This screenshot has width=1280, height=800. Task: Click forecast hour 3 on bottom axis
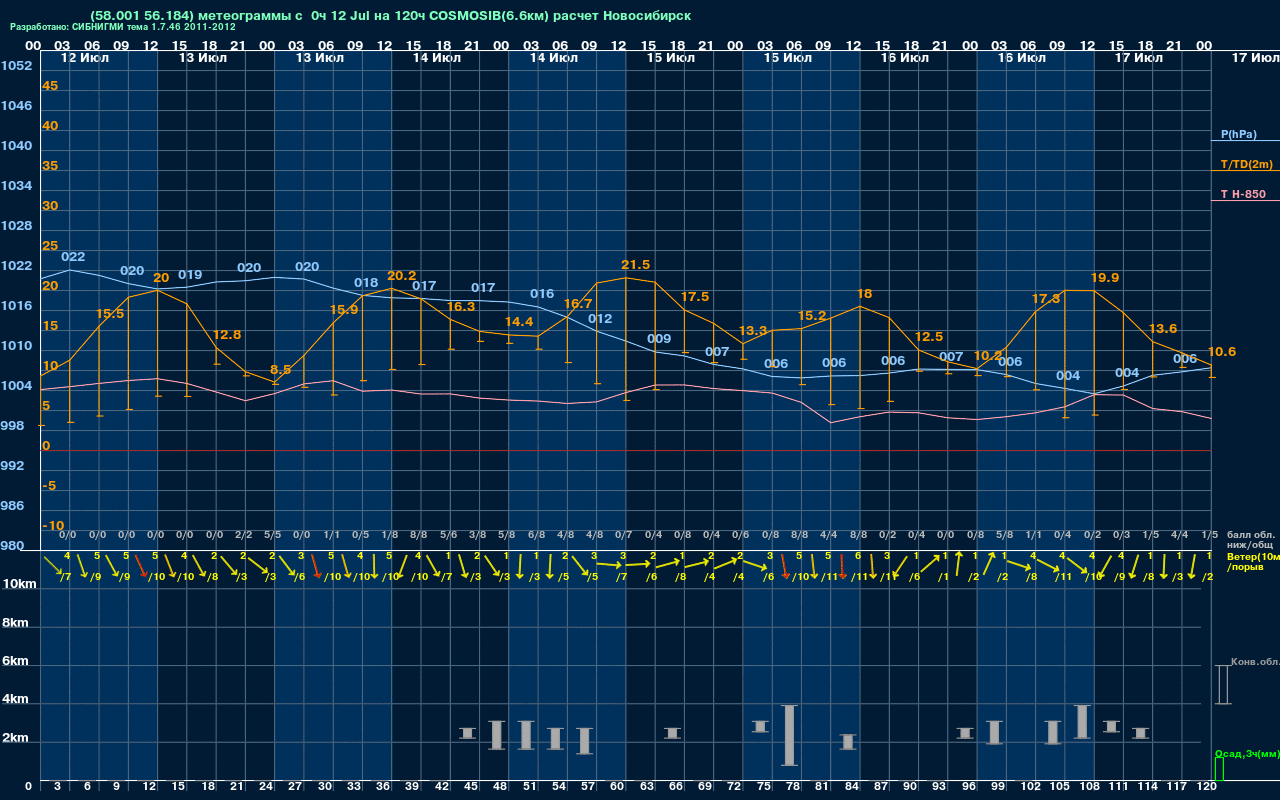point(58,787)
